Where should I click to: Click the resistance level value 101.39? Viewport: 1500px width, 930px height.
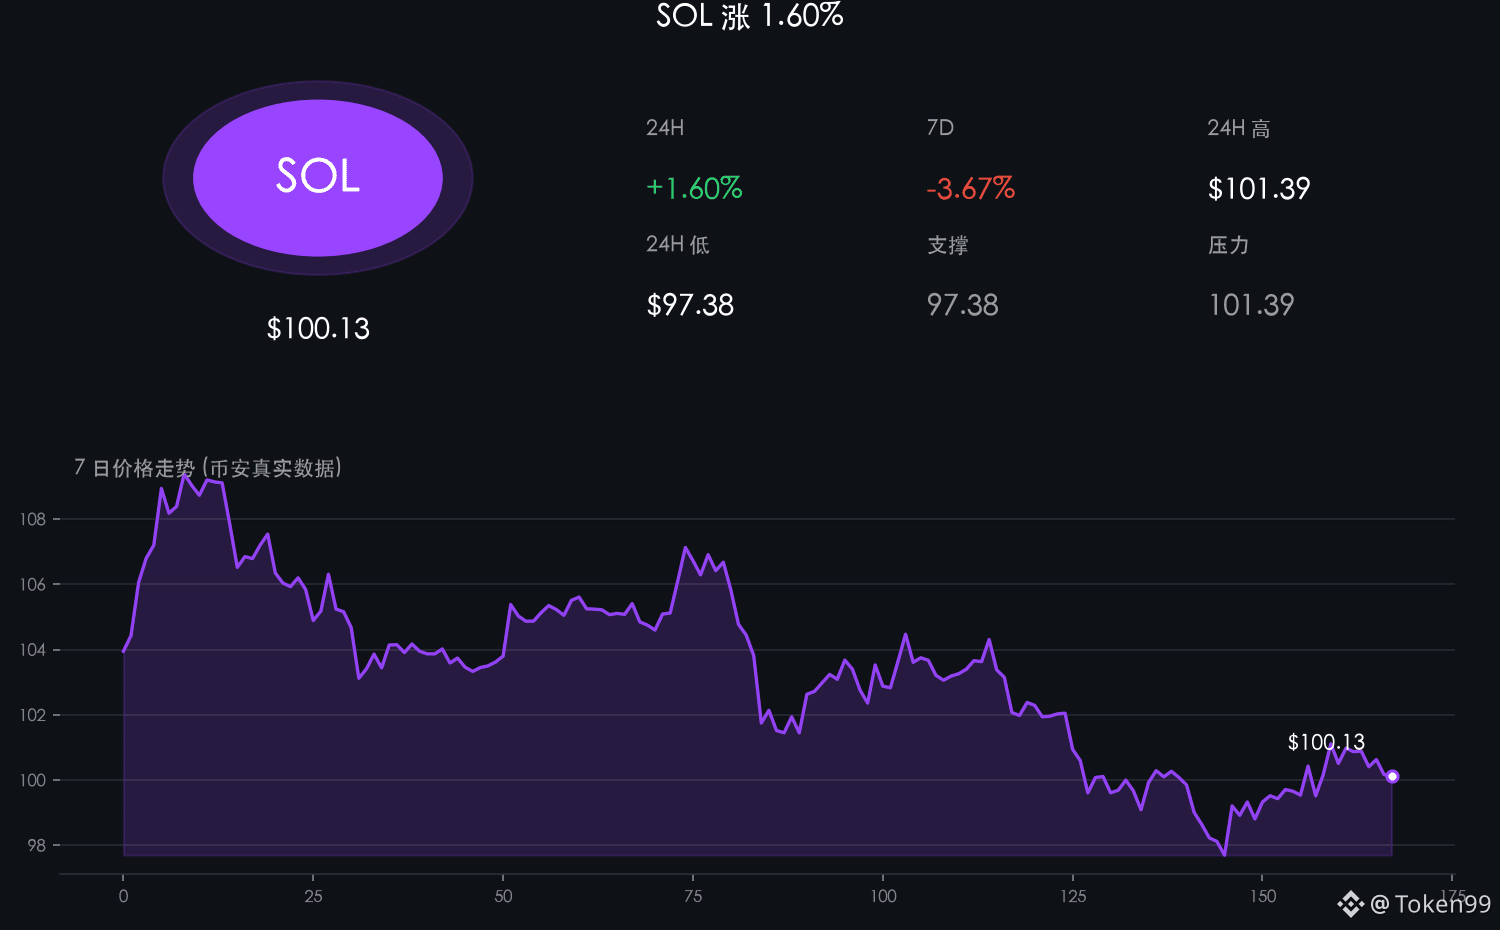1251,305
